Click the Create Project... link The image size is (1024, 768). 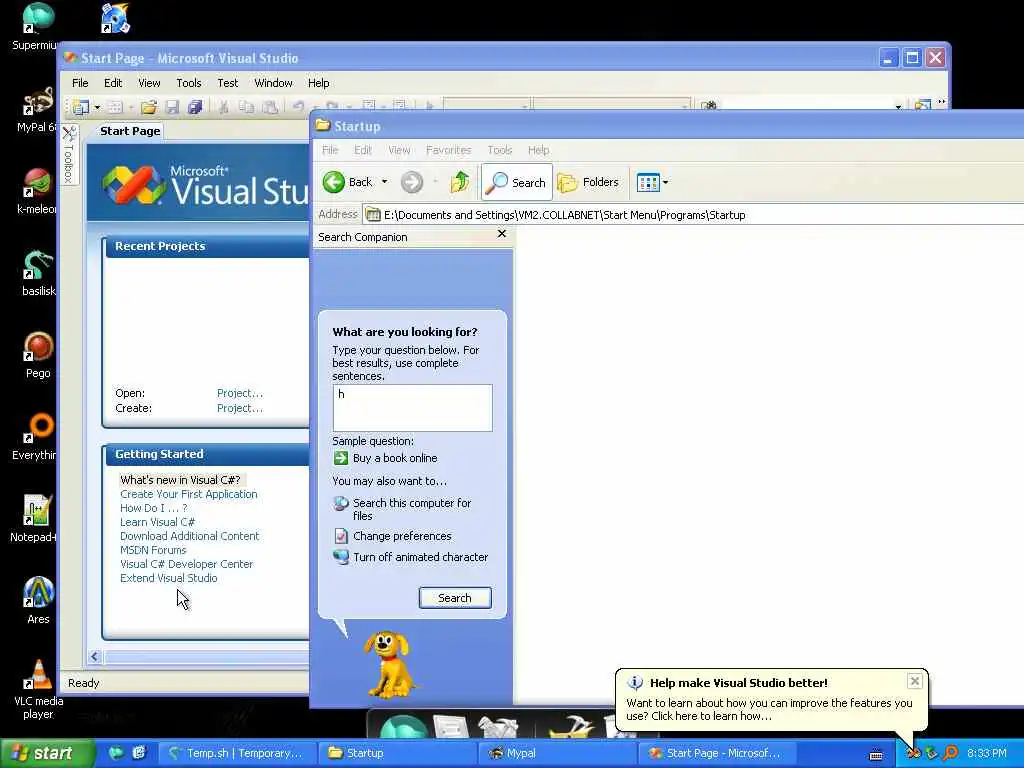[240, 408]
